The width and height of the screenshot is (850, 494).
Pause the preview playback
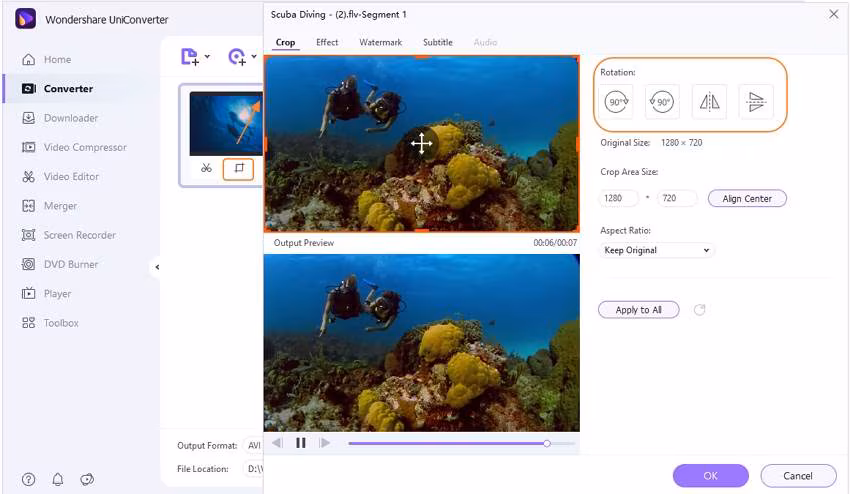point(301,443)
